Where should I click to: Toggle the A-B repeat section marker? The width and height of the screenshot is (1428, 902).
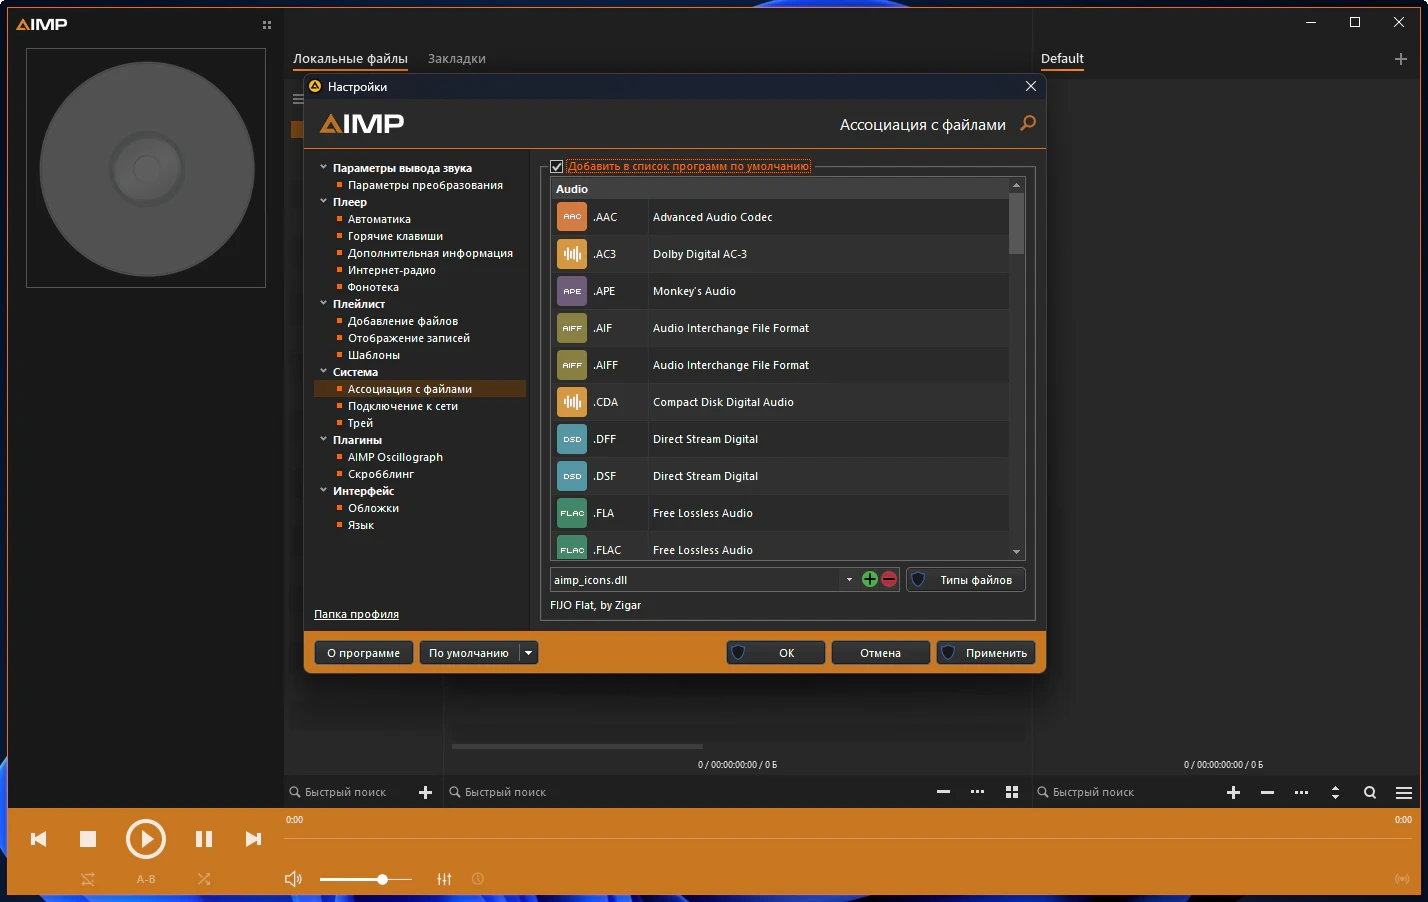coord(146,879)
